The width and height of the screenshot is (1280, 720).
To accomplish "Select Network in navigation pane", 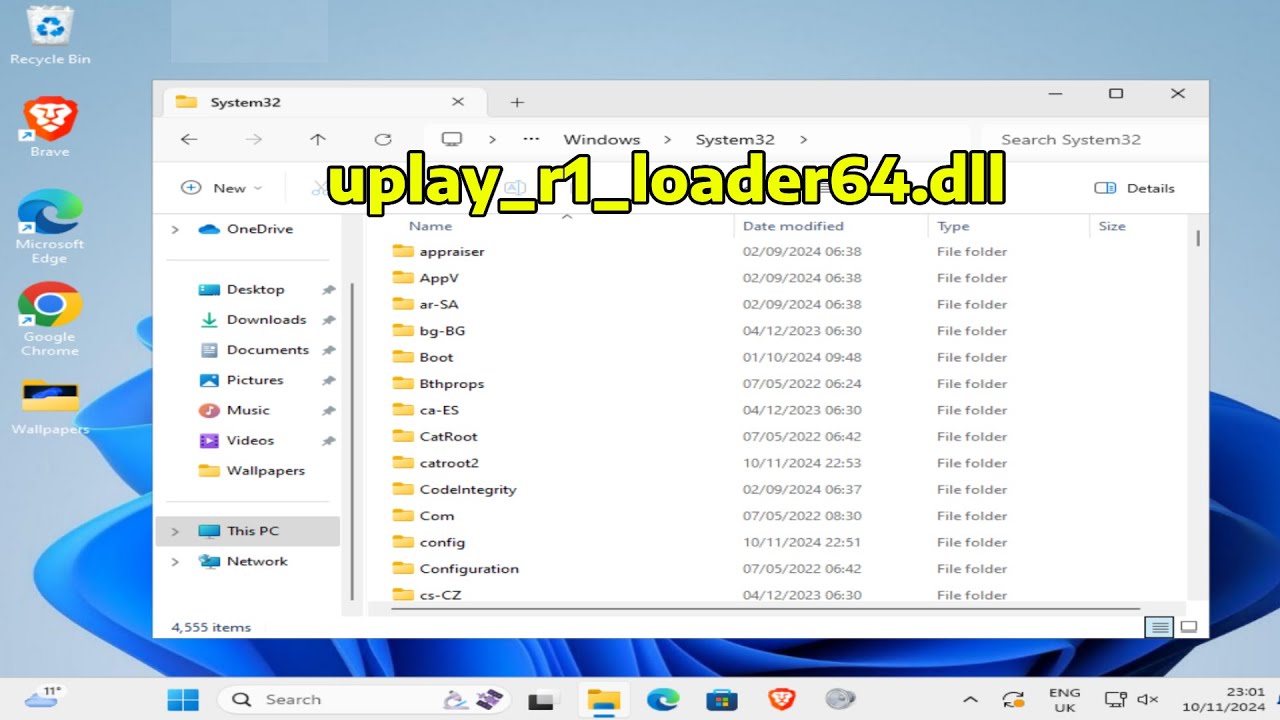I will coord(243,561).
